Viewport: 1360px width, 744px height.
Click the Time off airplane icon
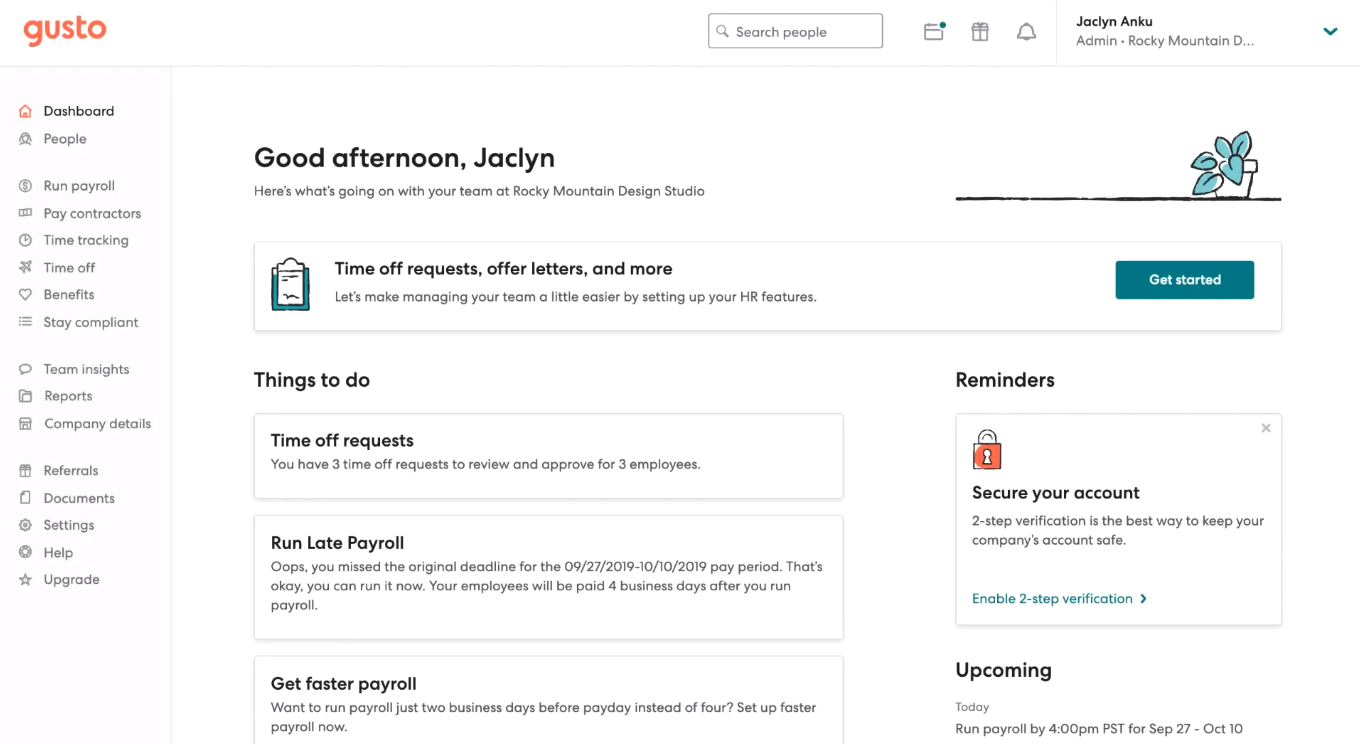26,268
